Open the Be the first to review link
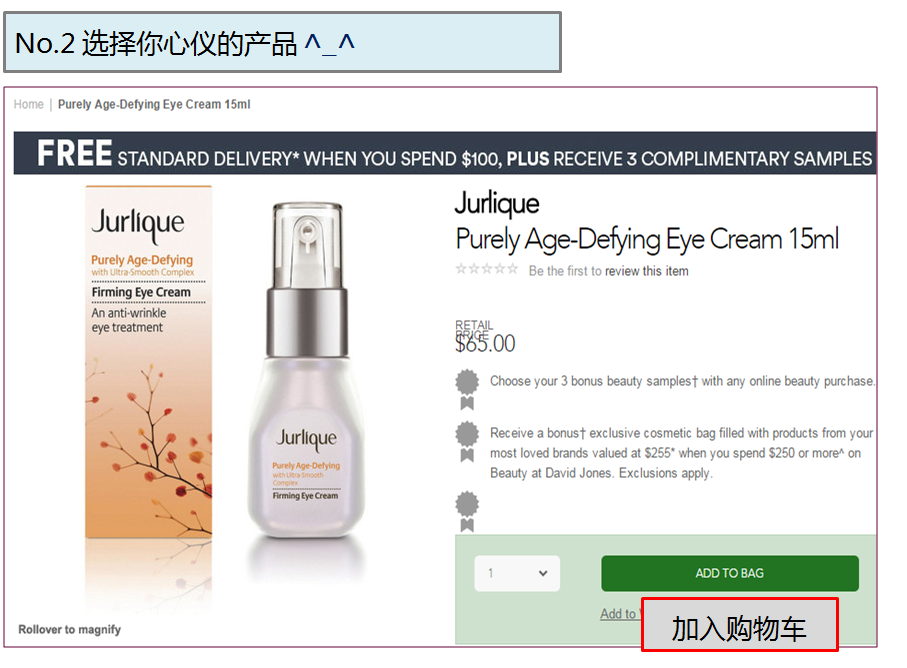The image size is (907, 668). coord(609,271)
